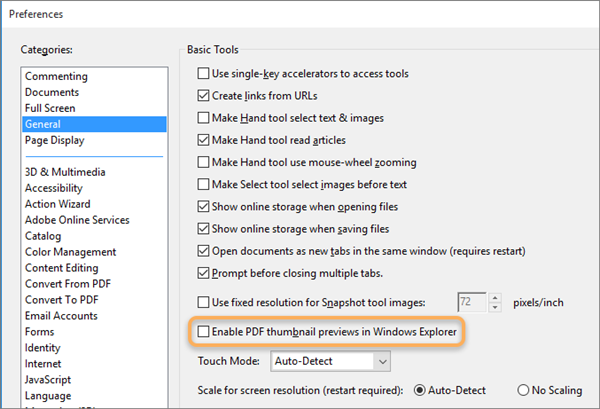This screenshot has width=600, height=409.
Task: Toggle fixed resolution for Snapshot tool images
Action: (205, 301)
